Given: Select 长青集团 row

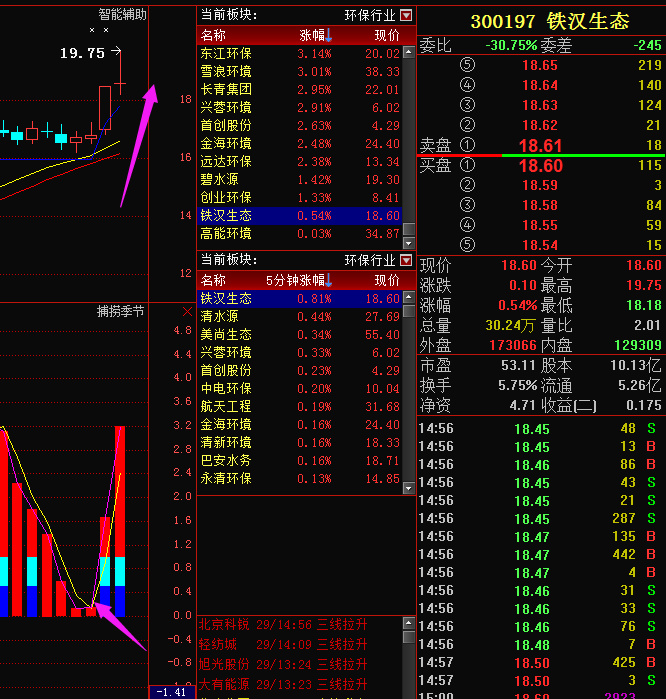Looking at the screenshot, I should click(x=300, y=90).
